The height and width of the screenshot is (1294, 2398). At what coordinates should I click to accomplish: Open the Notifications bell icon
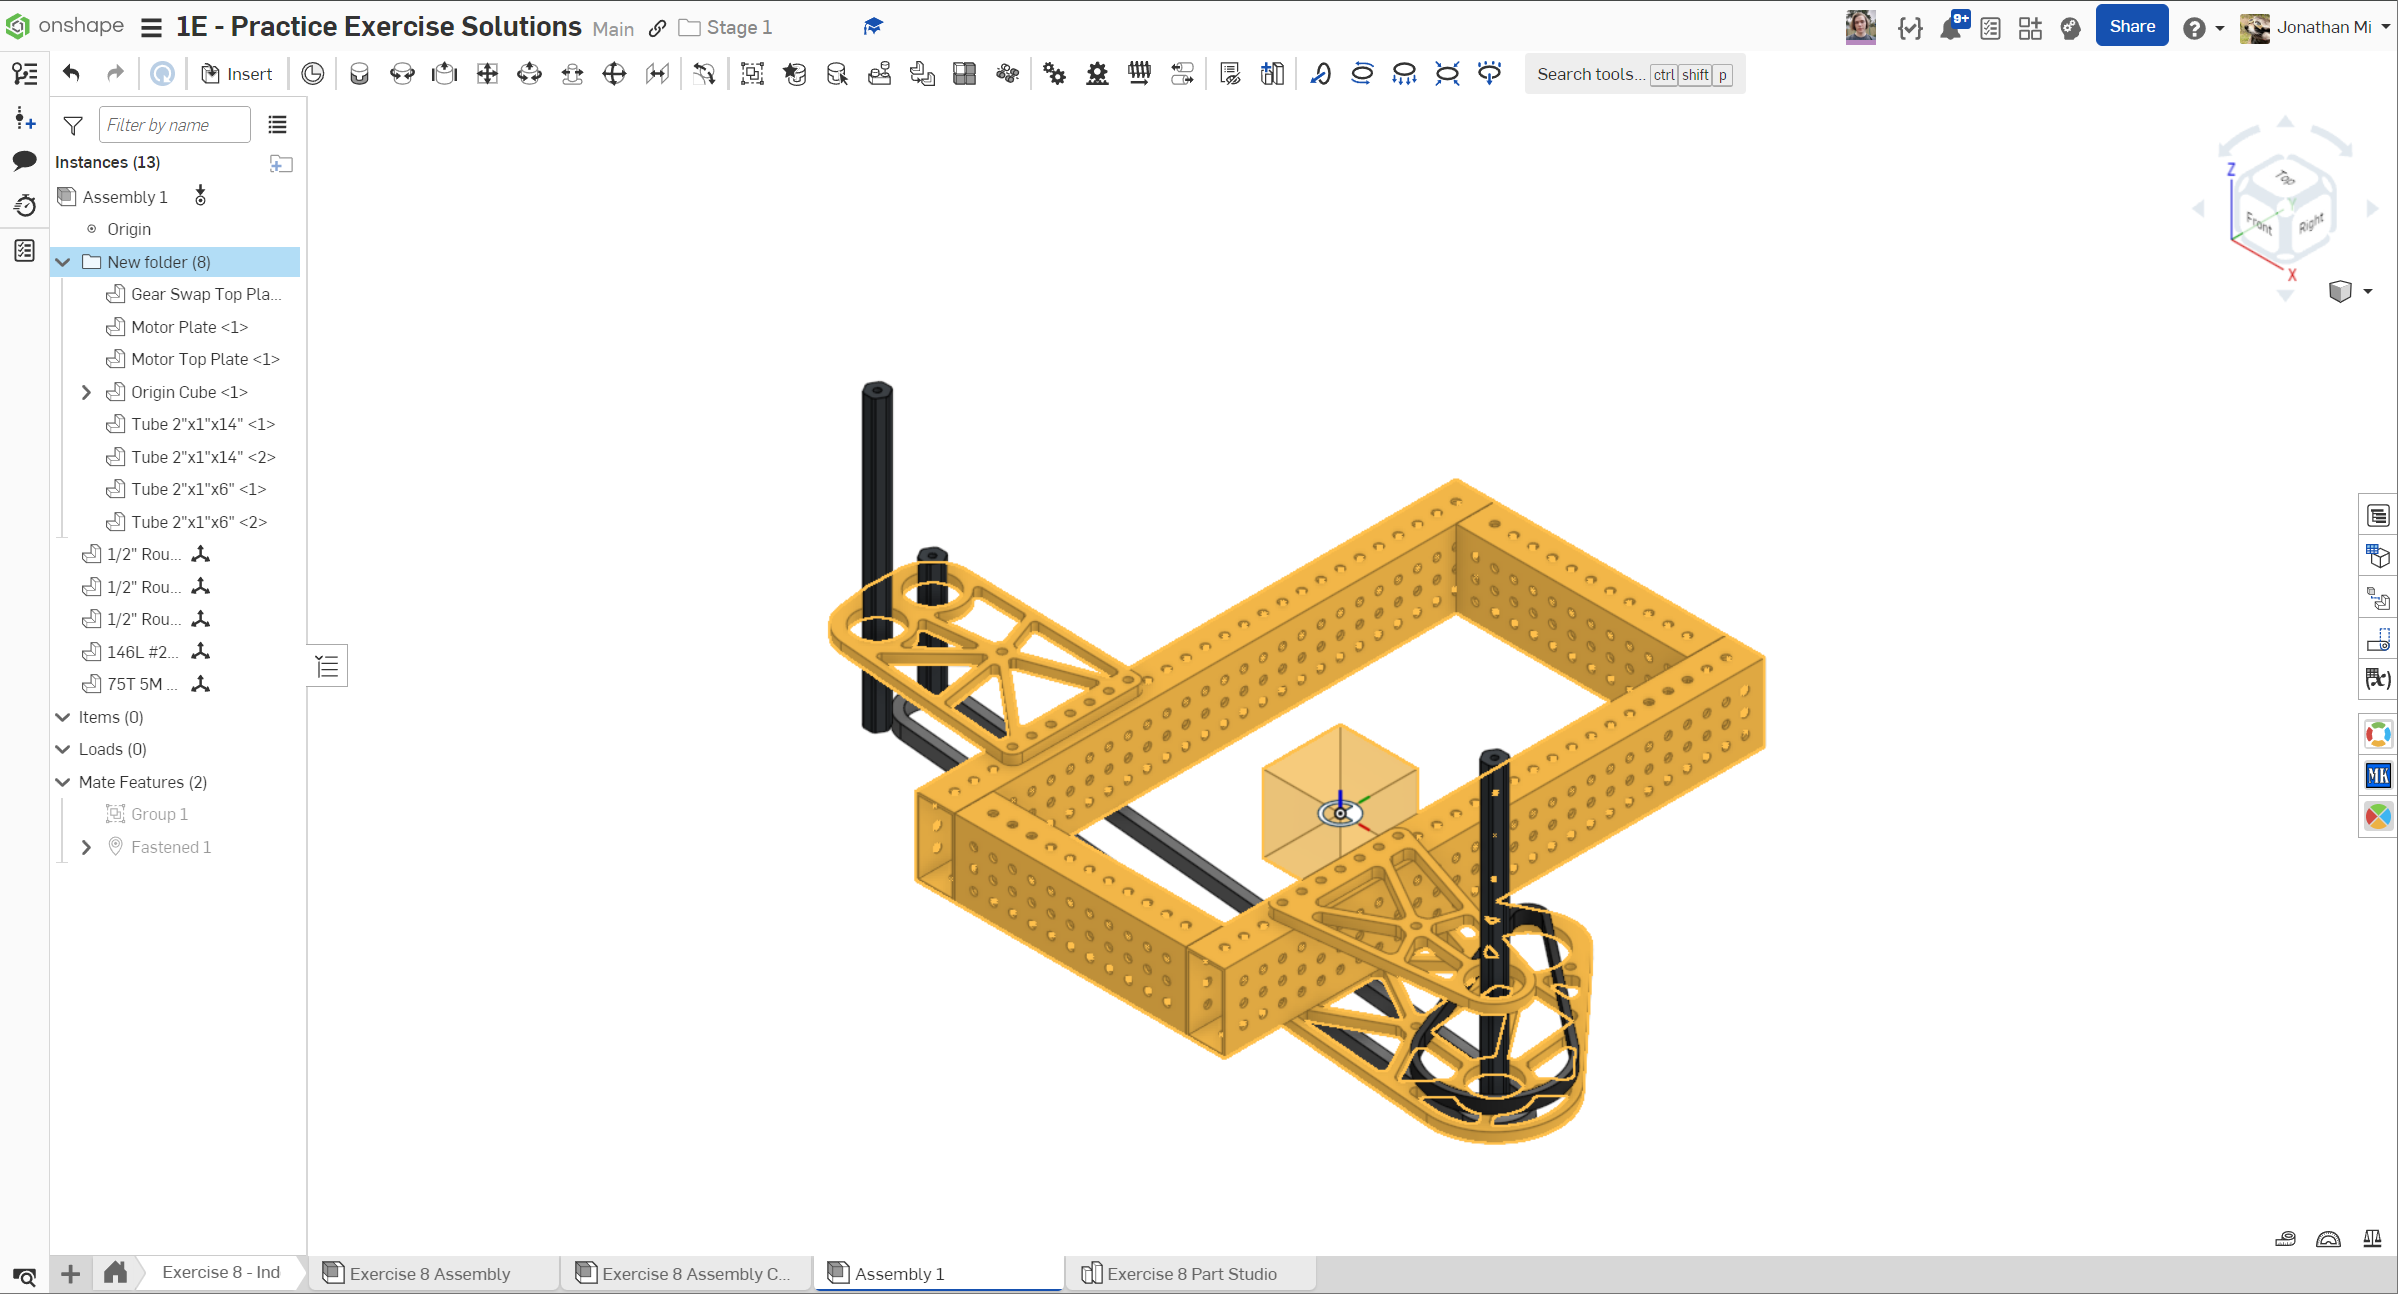point(1950,28)
